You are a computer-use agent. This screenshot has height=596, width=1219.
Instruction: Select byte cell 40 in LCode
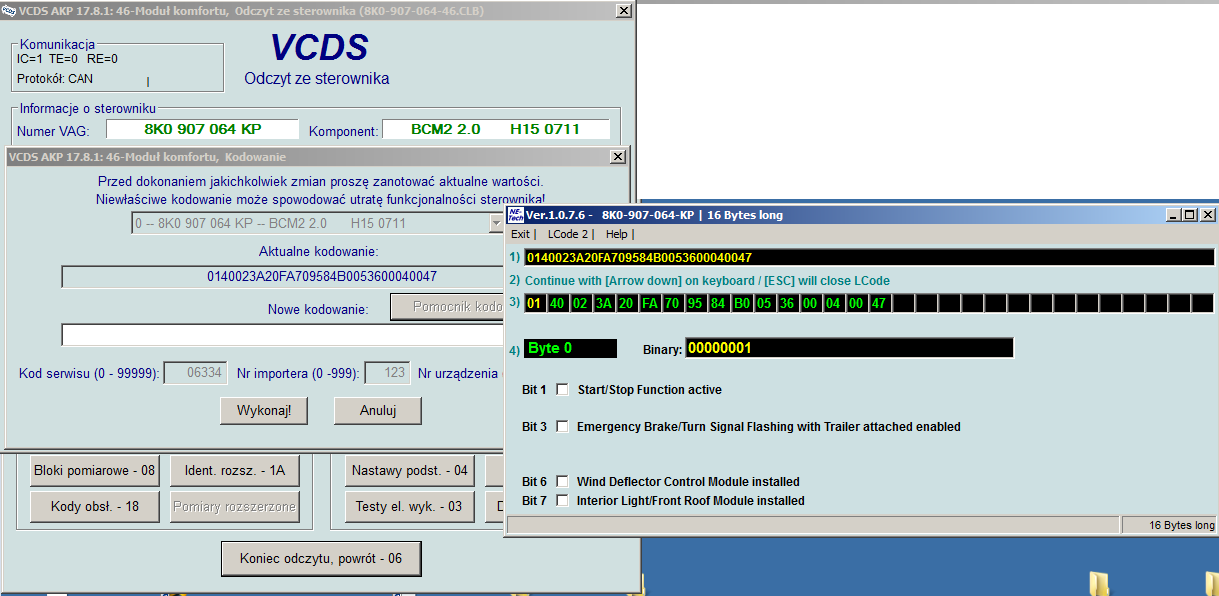pyautogui.click(x=557, y=303)
